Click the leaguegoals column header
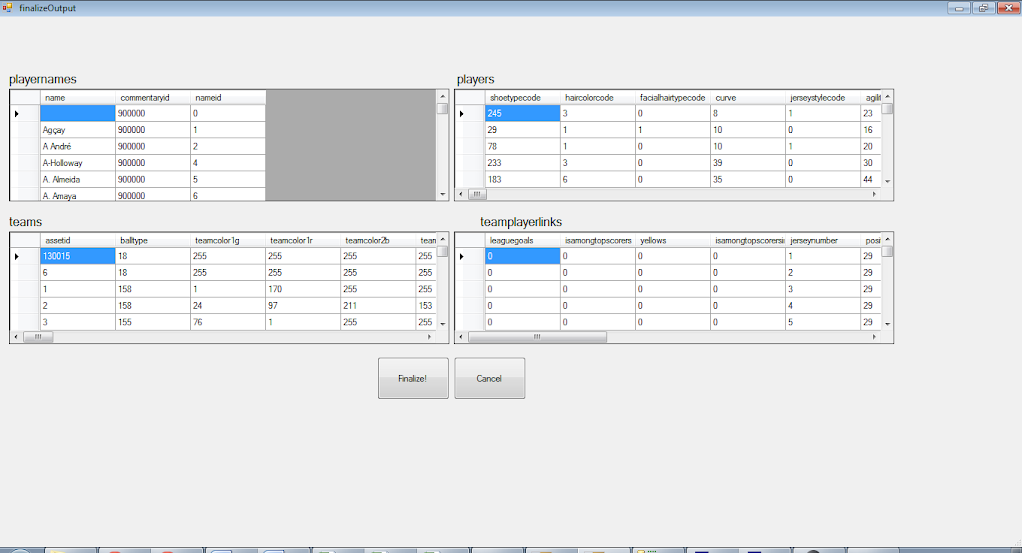1022x553 pixels. (523, 240)
